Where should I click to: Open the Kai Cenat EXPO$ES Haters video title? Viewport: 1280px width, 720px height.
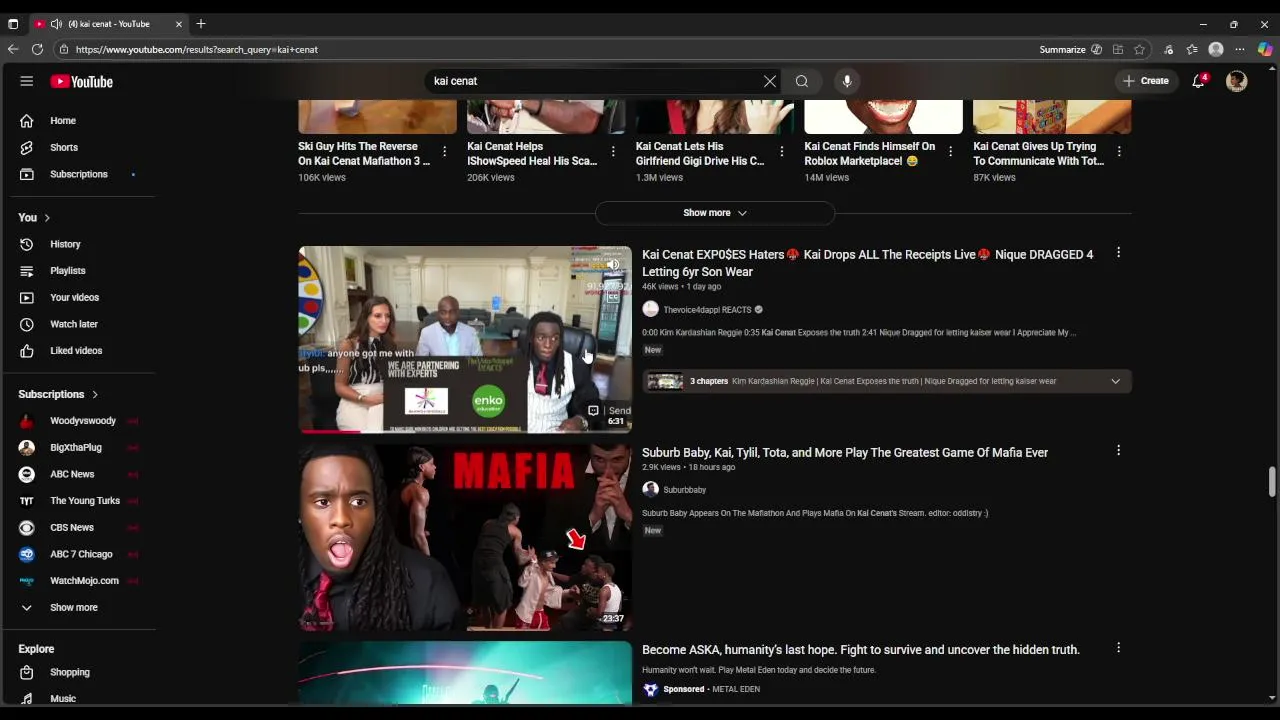tap(868, 263)
